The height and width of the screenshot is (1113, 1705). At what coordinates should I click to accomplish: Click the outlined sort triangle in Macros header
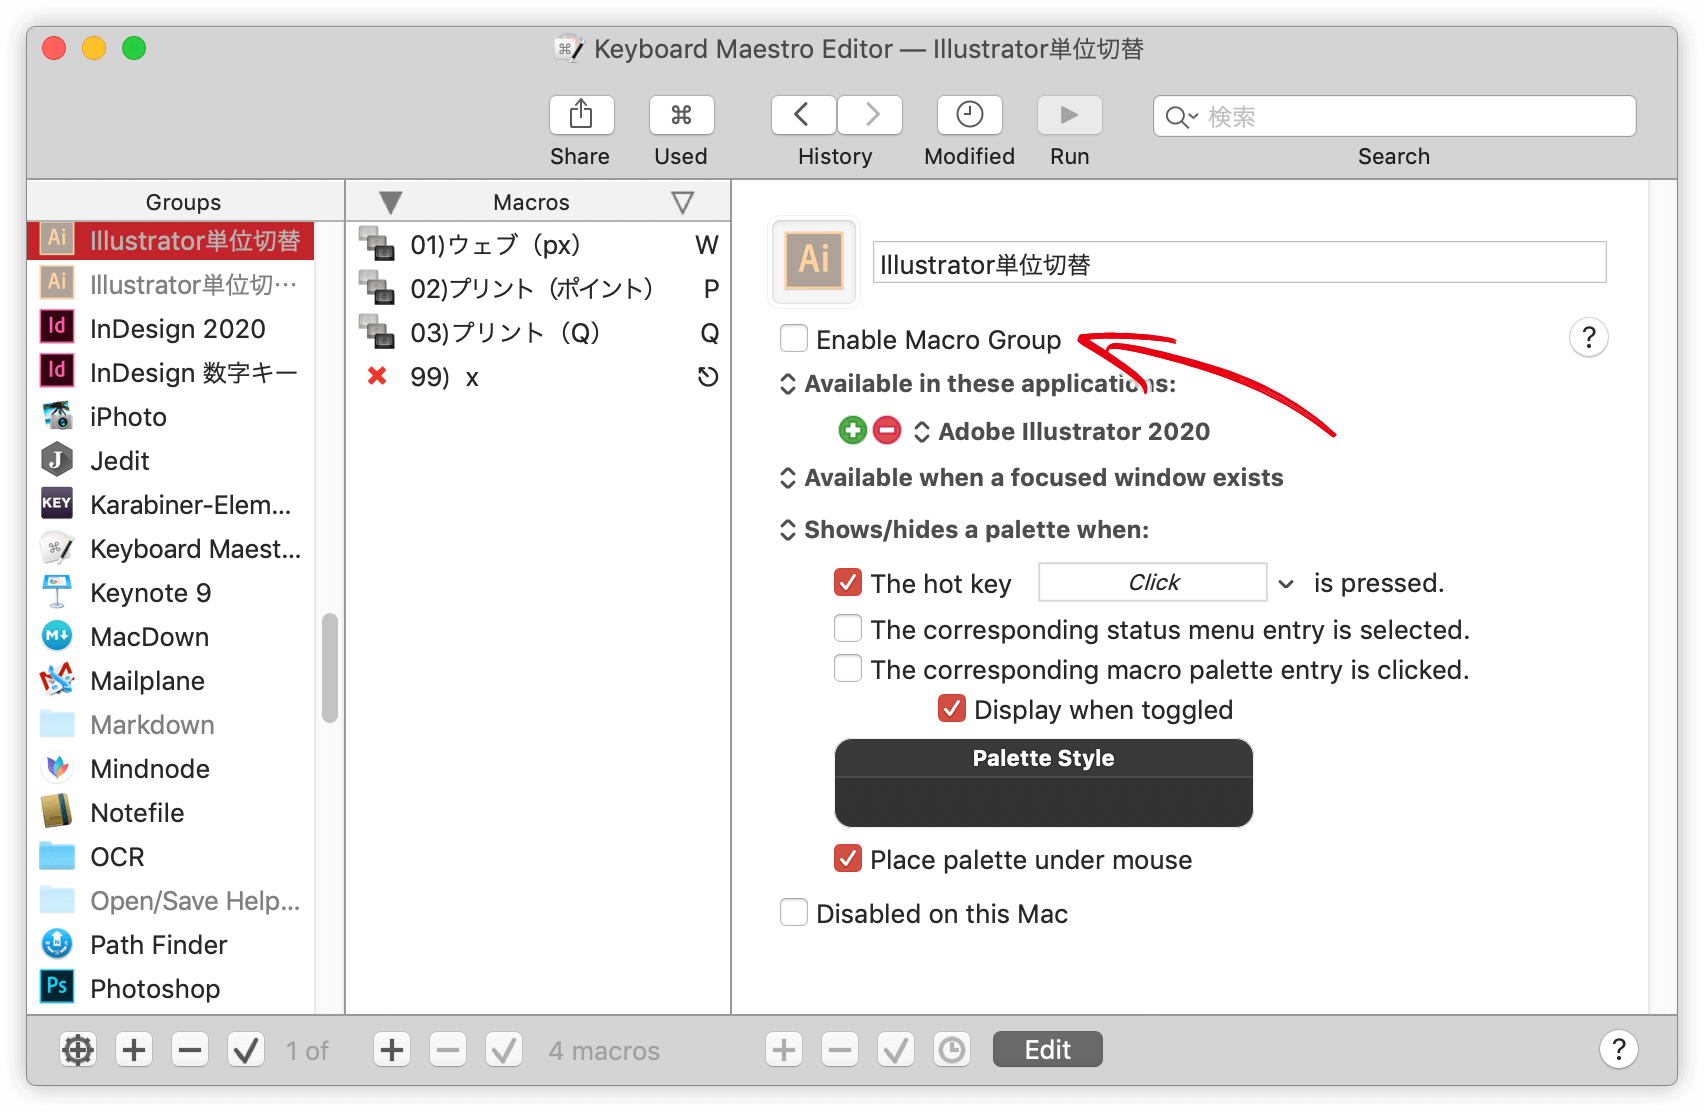click(x=683, y=203)
